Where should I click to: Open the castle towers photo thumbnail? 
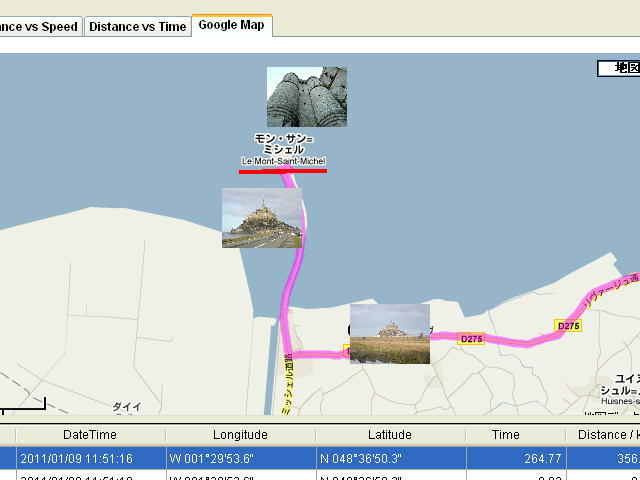click(306, 97)
